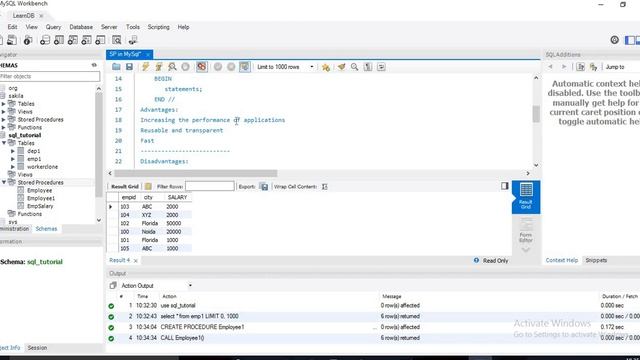Show more result view options chevron
The width and height of the screenshot is (640, 360).
point(526,250)
